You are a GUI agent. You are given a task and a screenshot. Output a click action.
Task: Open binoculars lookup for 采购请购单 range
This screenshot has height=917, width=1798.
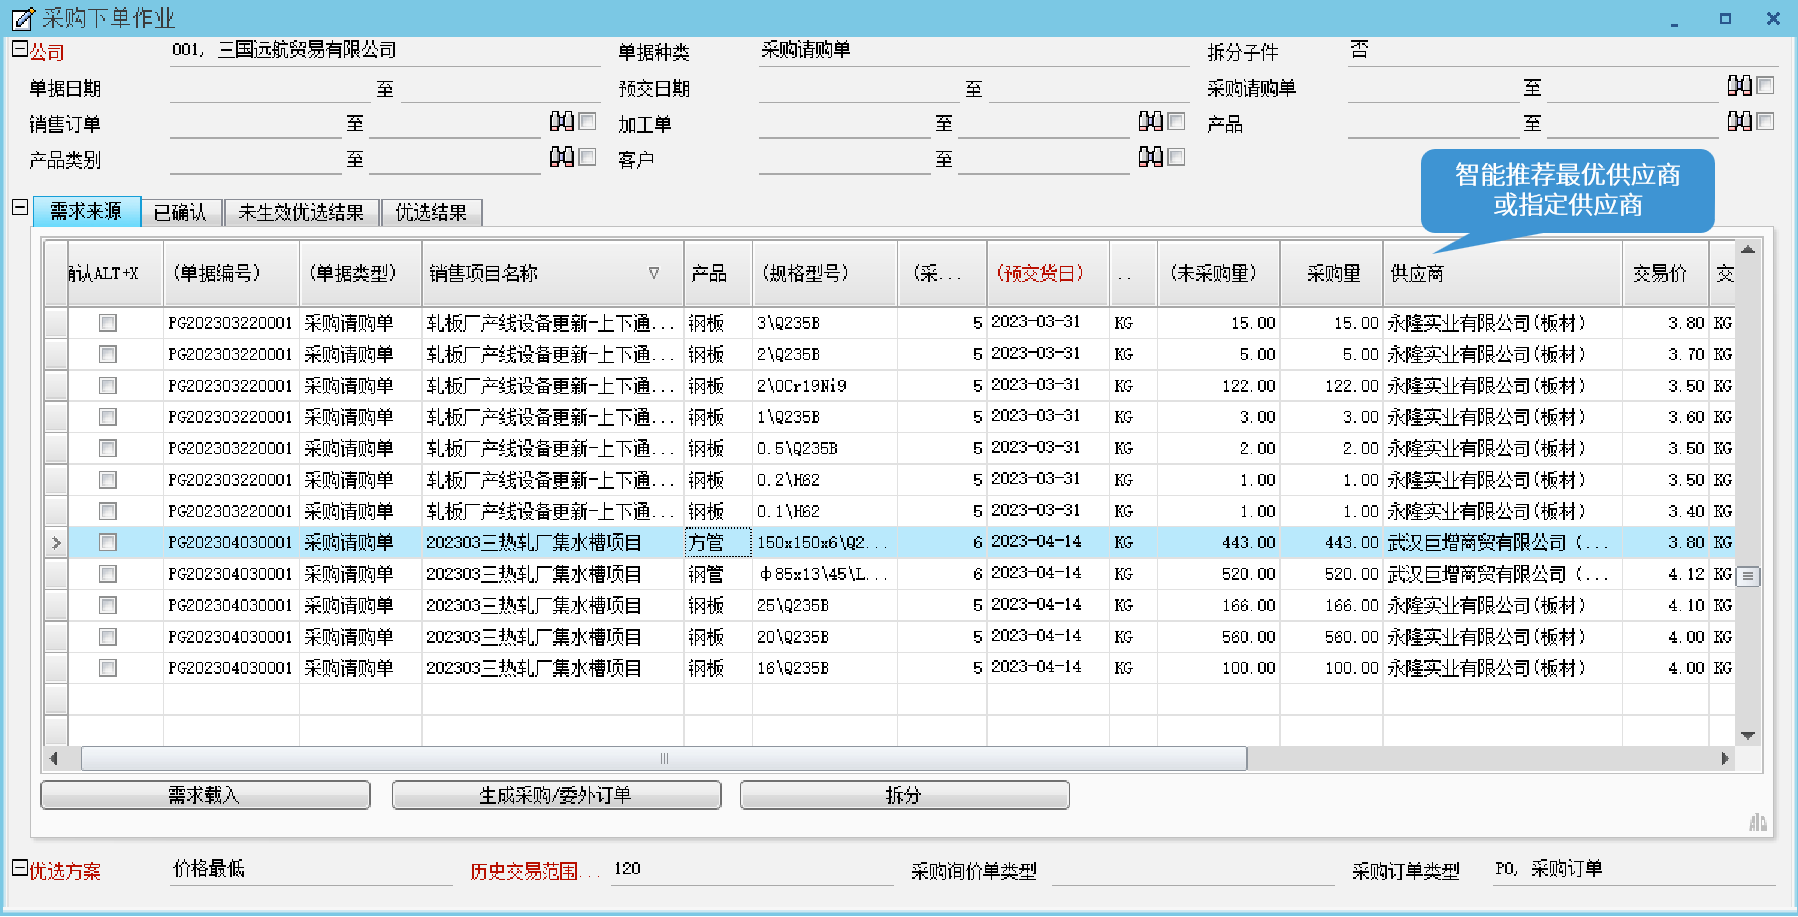[1740, 86]
